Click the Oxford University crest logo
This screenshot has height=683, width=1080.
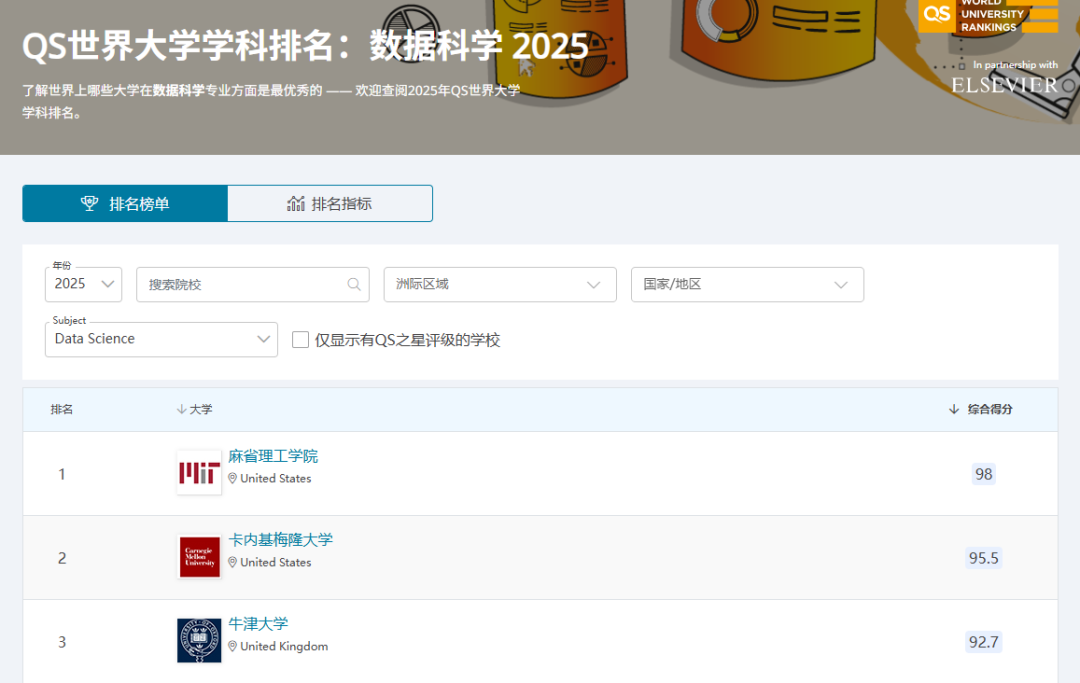(x=199, y=640)
